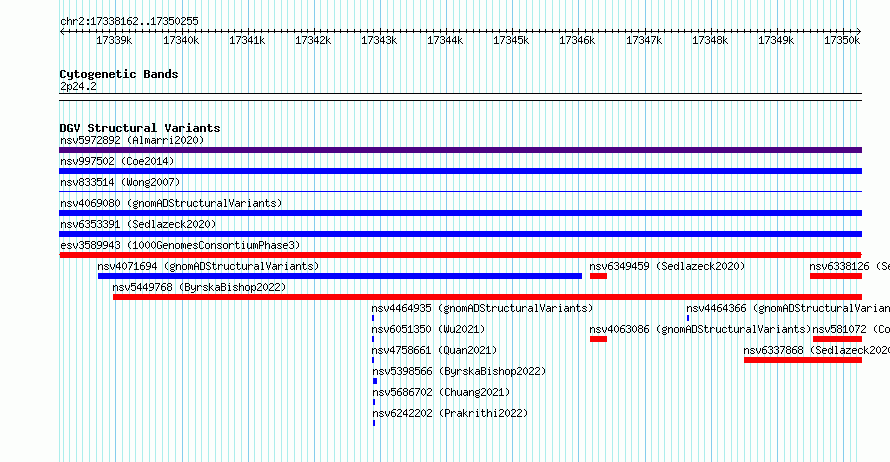The image size is (890, 462).
Task: Select the red nsv6337868 variant bar
Action: (803, 360)
